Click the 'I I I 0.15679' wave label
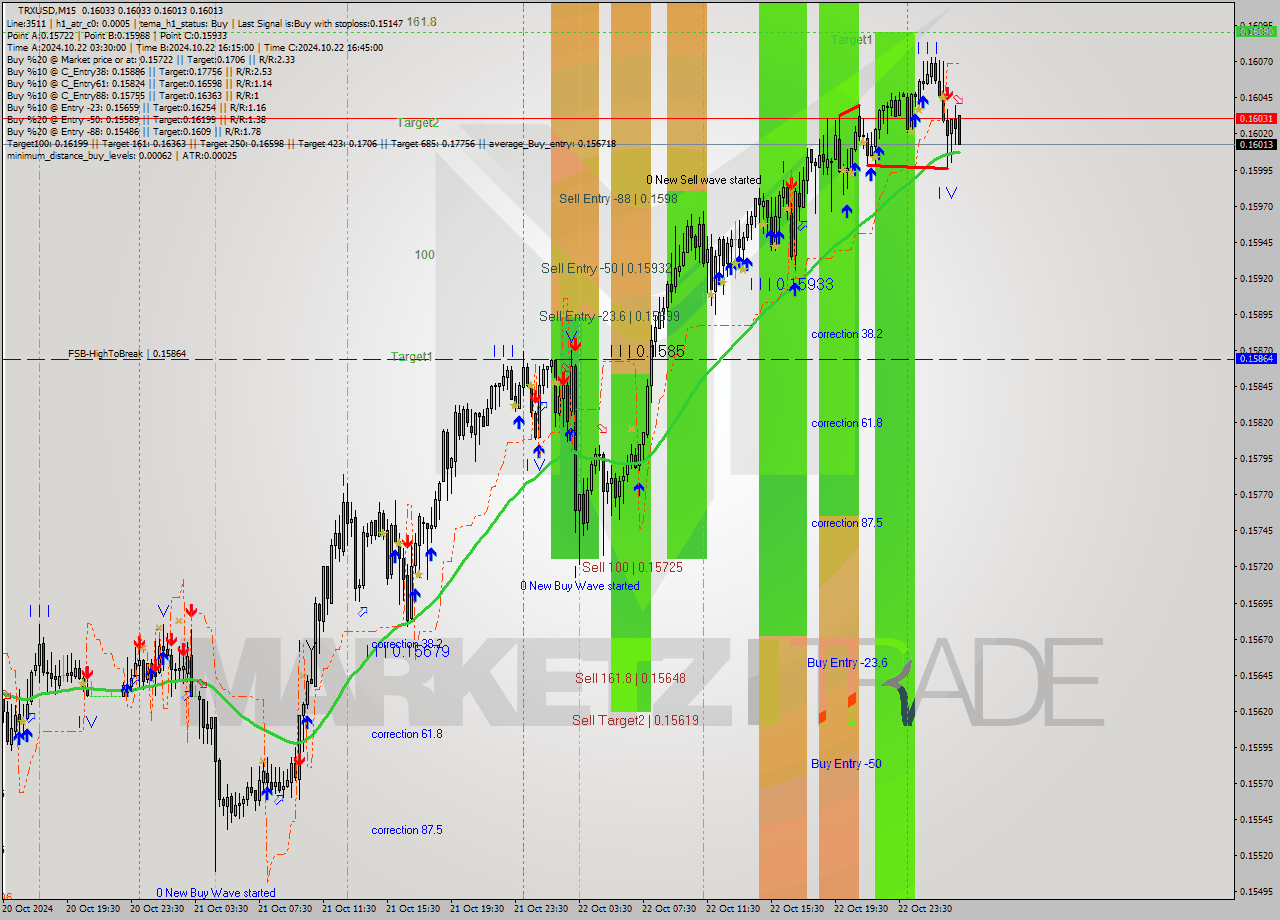The height and width of the screenshot is (920, 1280). [x=410, y=651]
